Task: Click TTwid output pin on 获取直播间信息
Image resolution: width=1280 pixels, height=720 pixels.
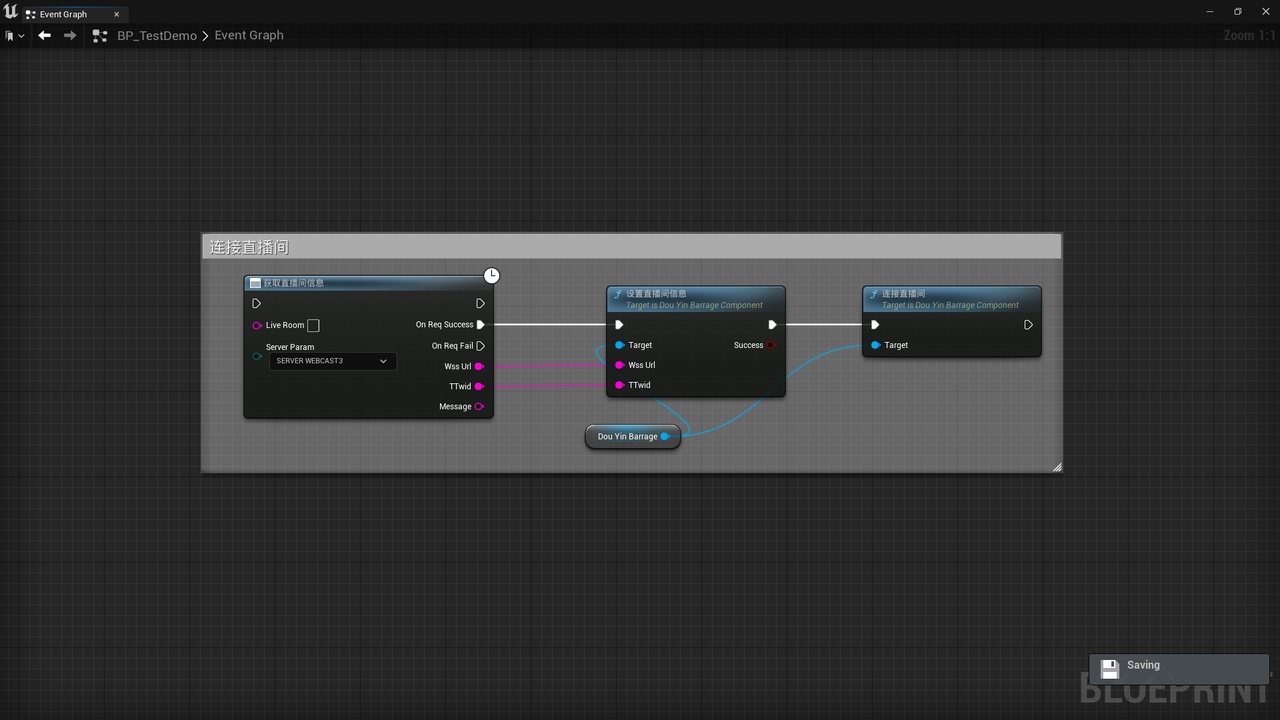Action: point(479,386)
